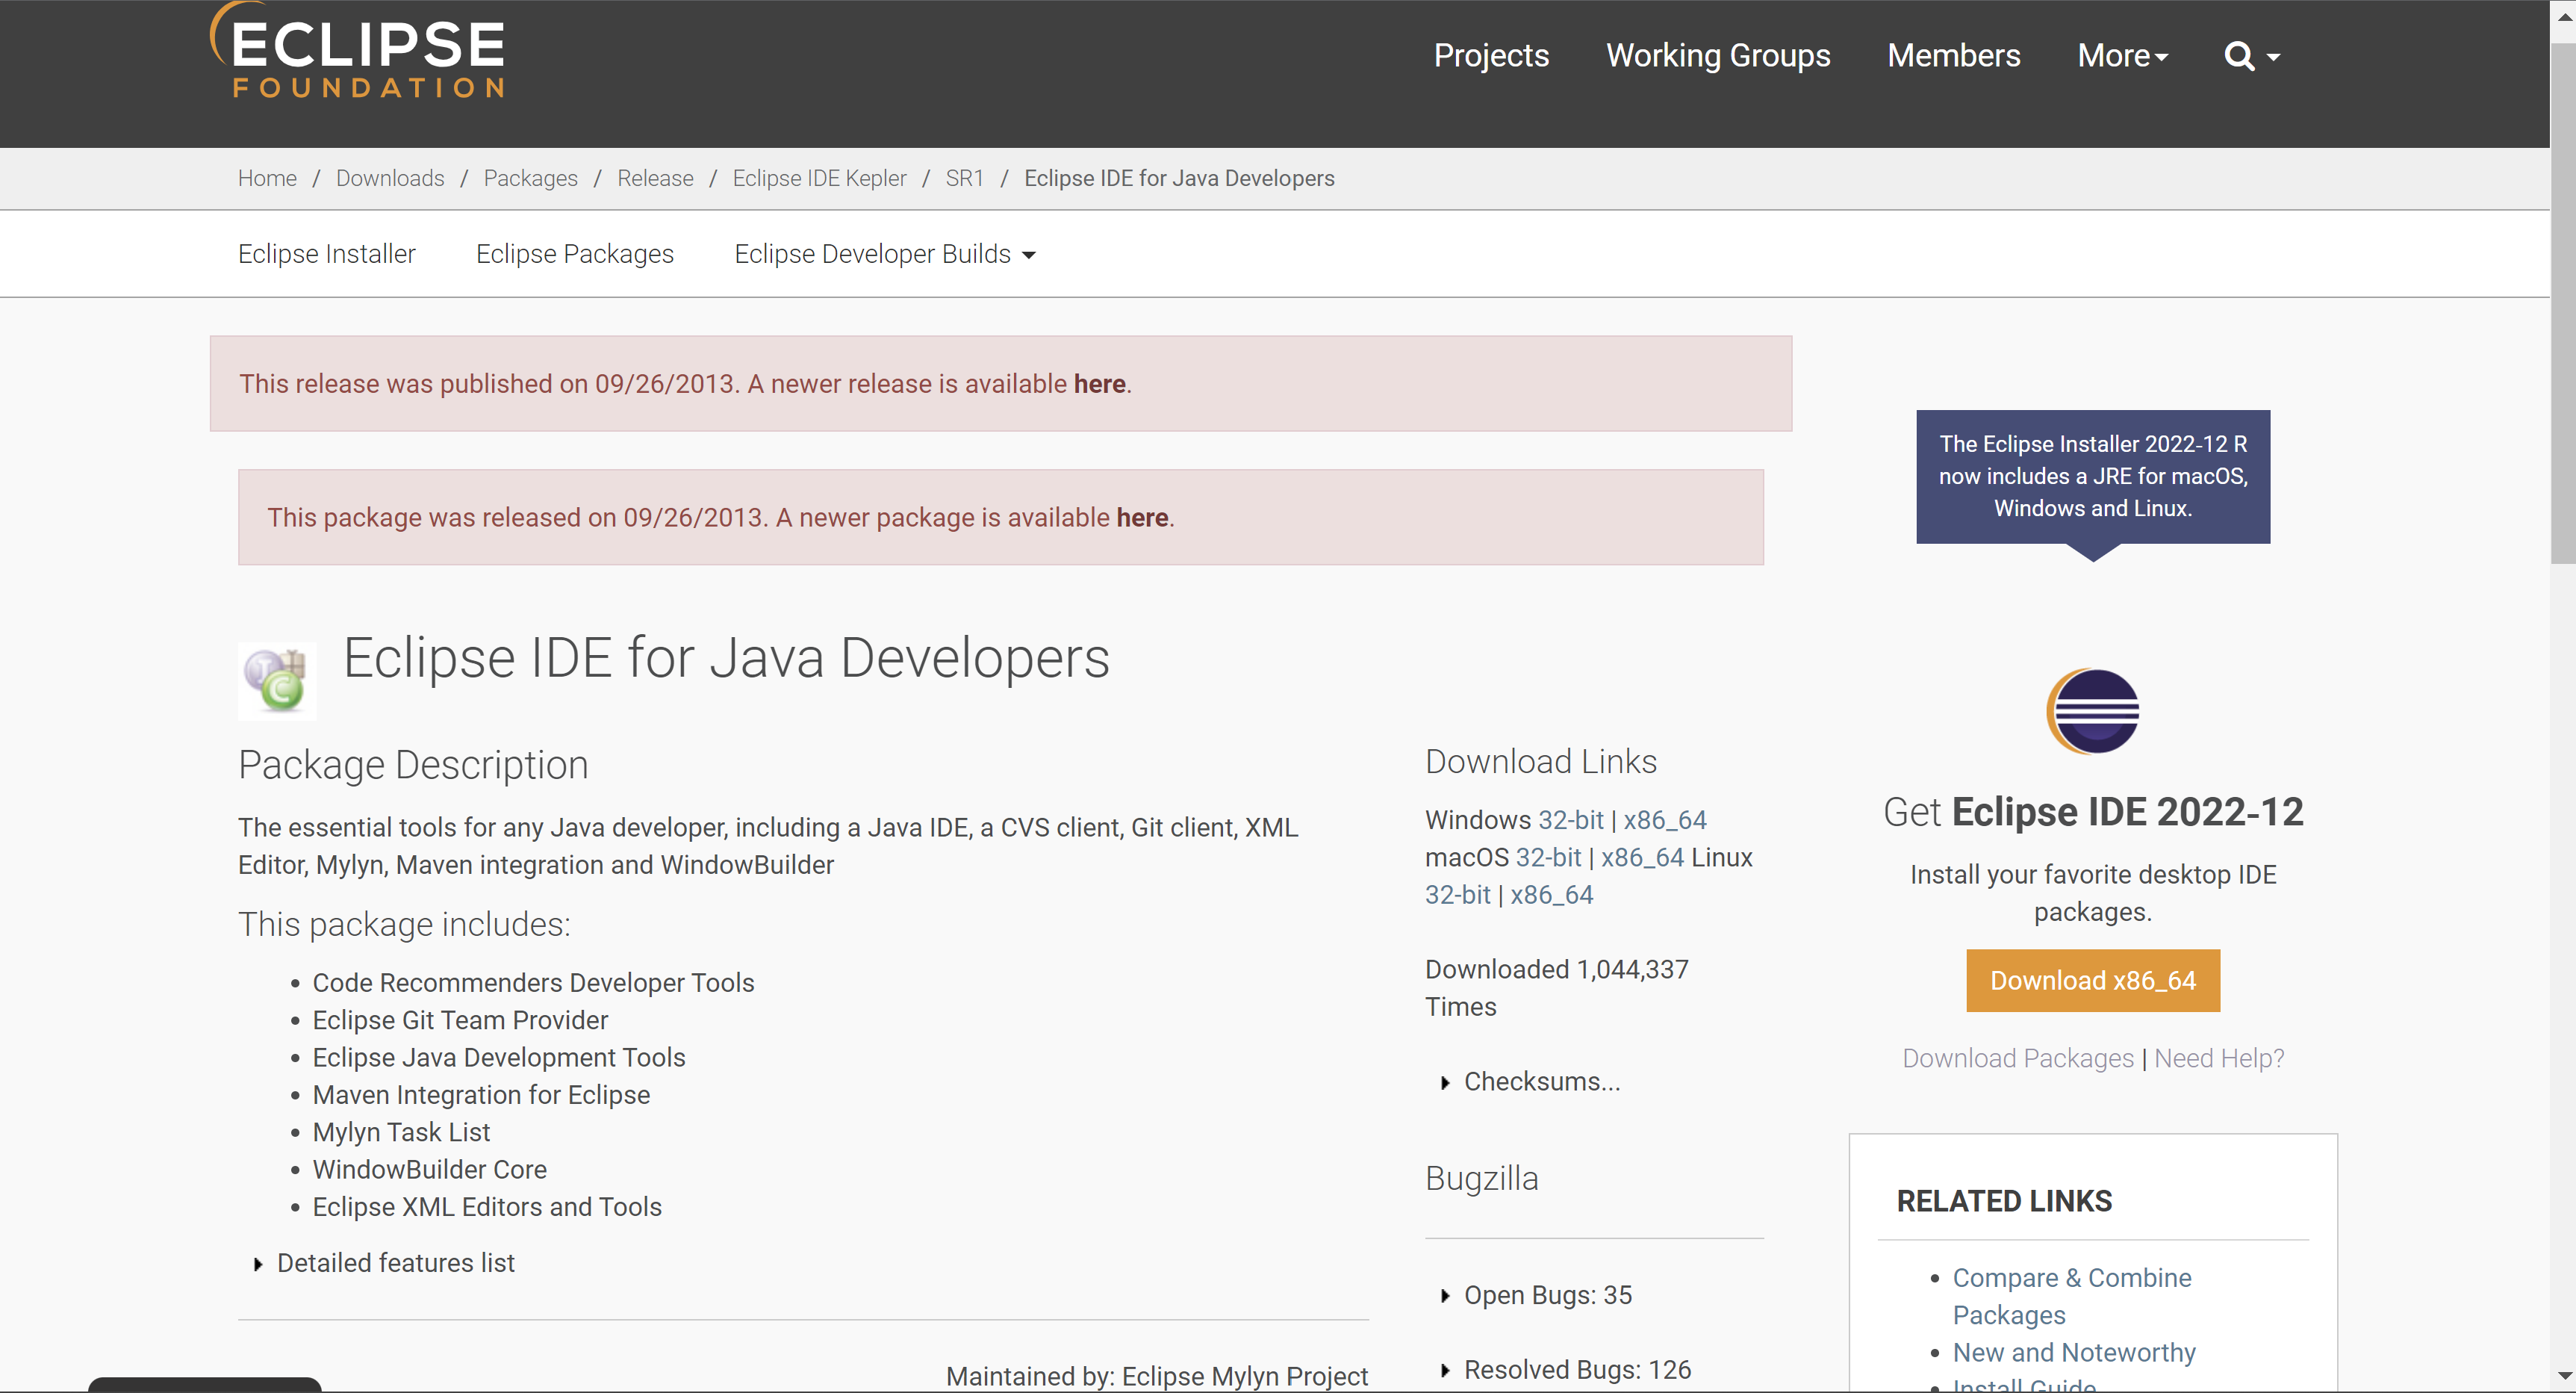
Task: Click the macOS x86_64 download link
Action: coord(1641,857)
